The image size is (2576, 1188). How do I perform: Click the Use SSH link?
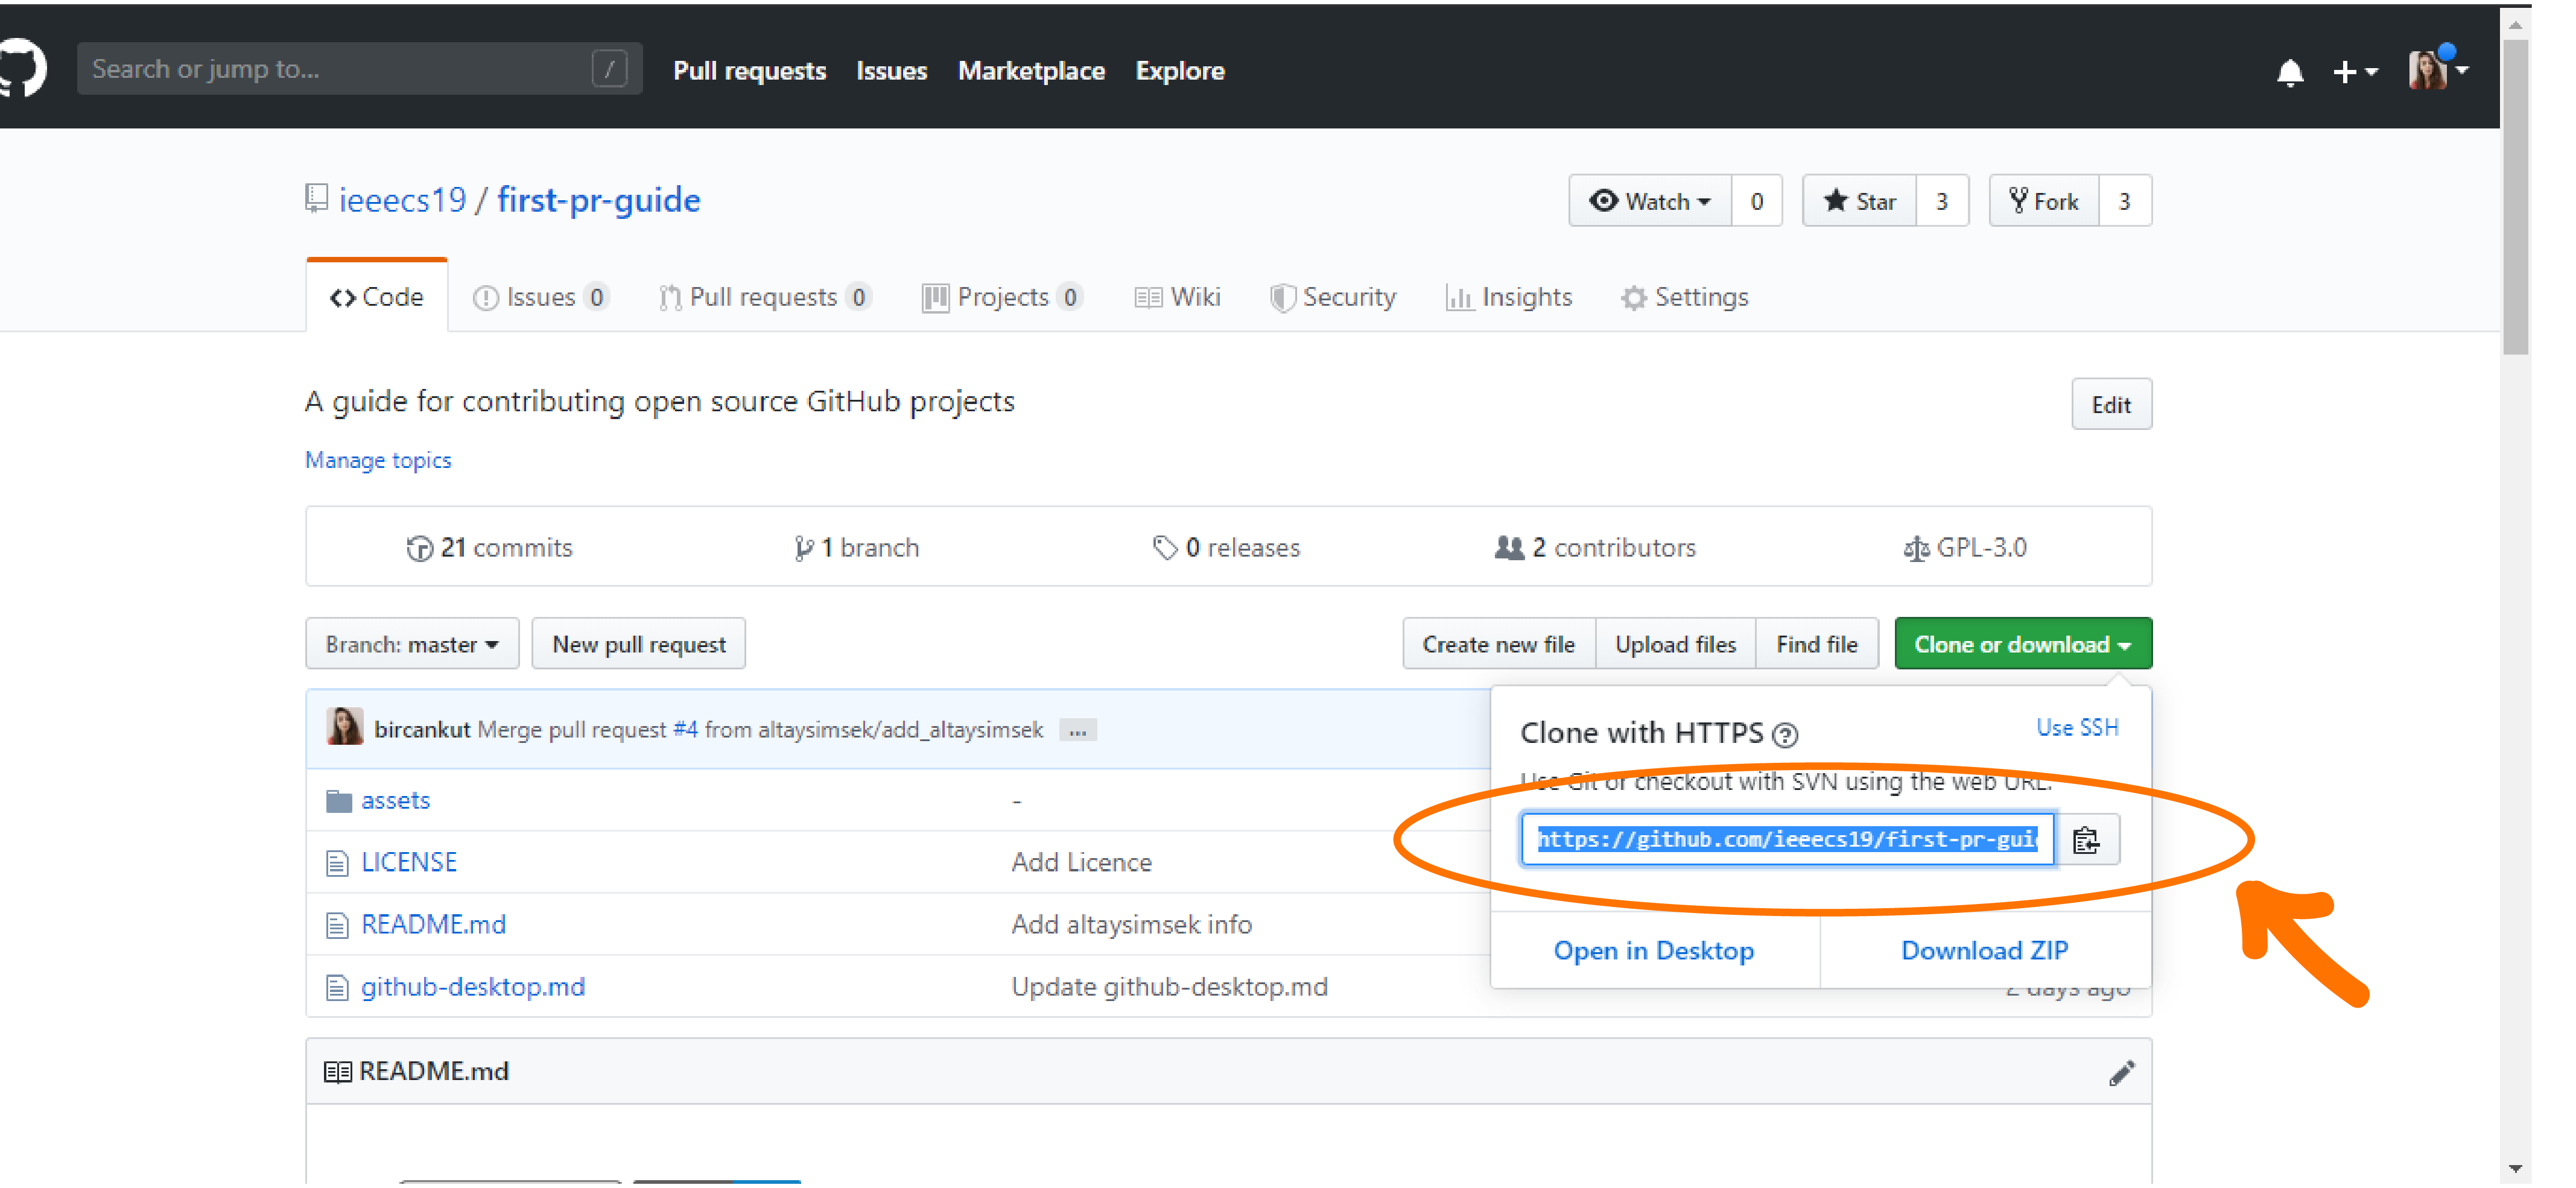click(2077, 728)
